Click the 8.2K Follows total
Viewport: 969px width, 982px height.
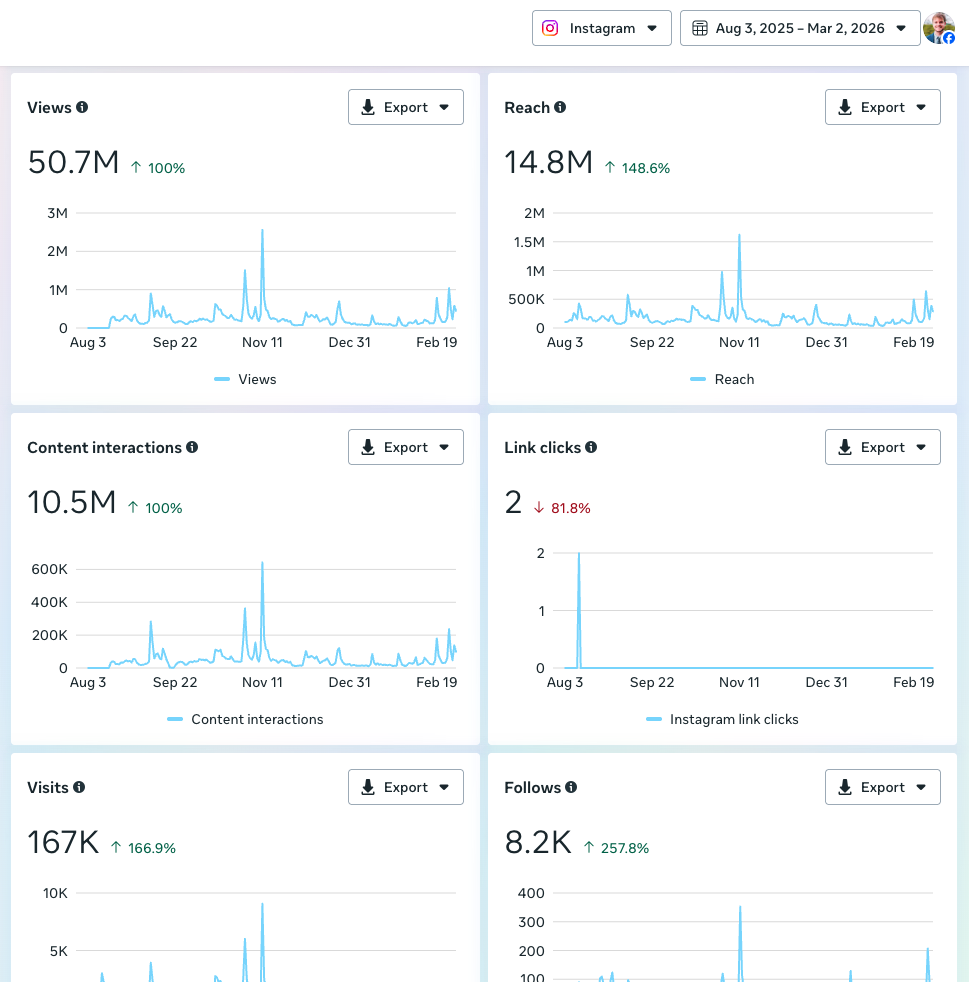click(x=538, y=842)
